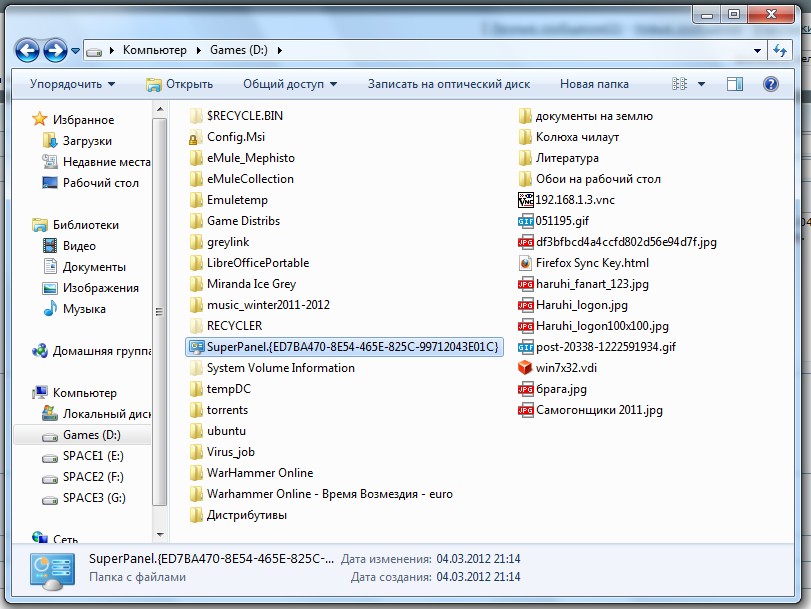Click file name Самогонщики 2011.jpg
The width and height of the screenshot is (811, 609).
click(599, 410)
